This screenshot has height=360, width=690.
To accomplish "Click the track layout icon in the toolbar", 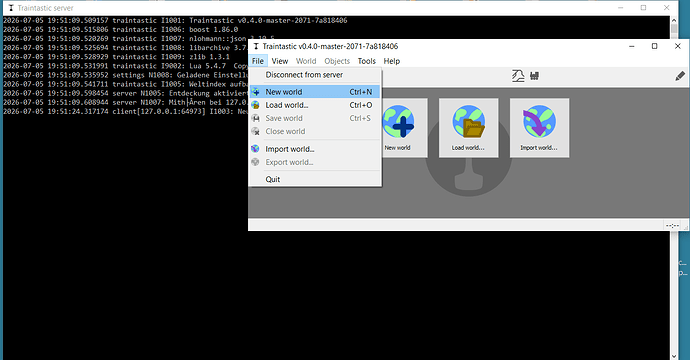I will point(518,76).
